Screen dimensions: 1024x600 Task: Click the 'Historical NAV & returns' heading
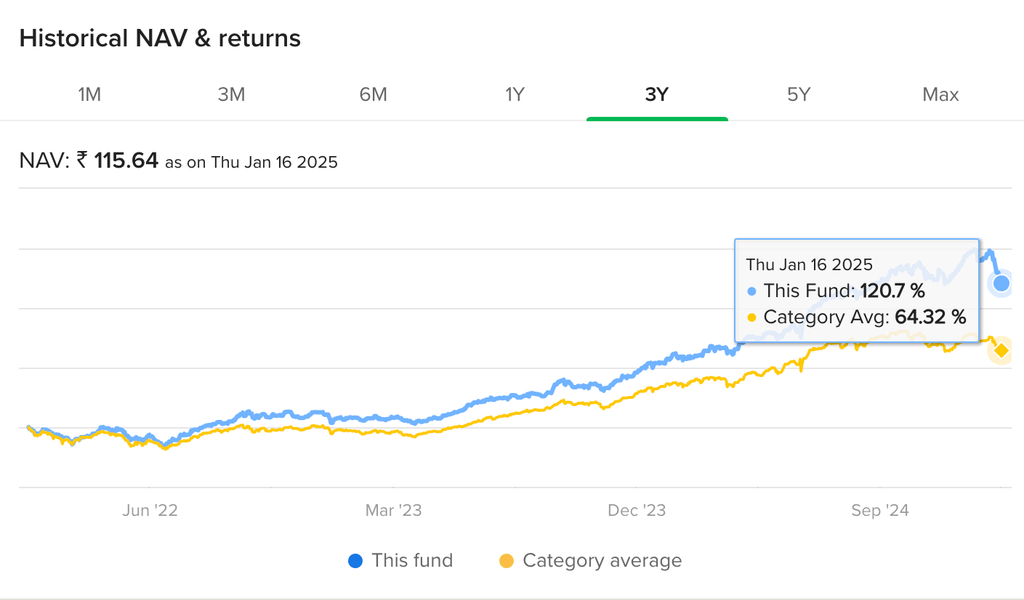tap(160, 38)
